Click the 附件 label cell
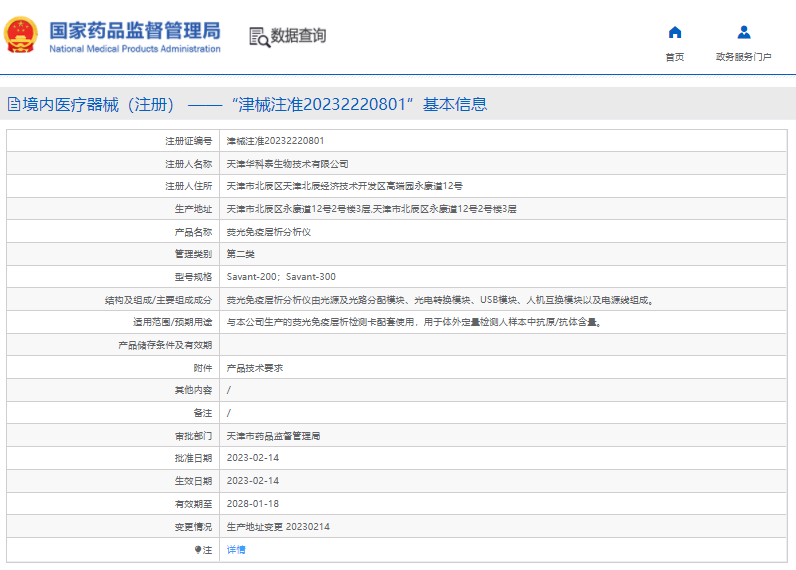796x570 pixels. 113,368
